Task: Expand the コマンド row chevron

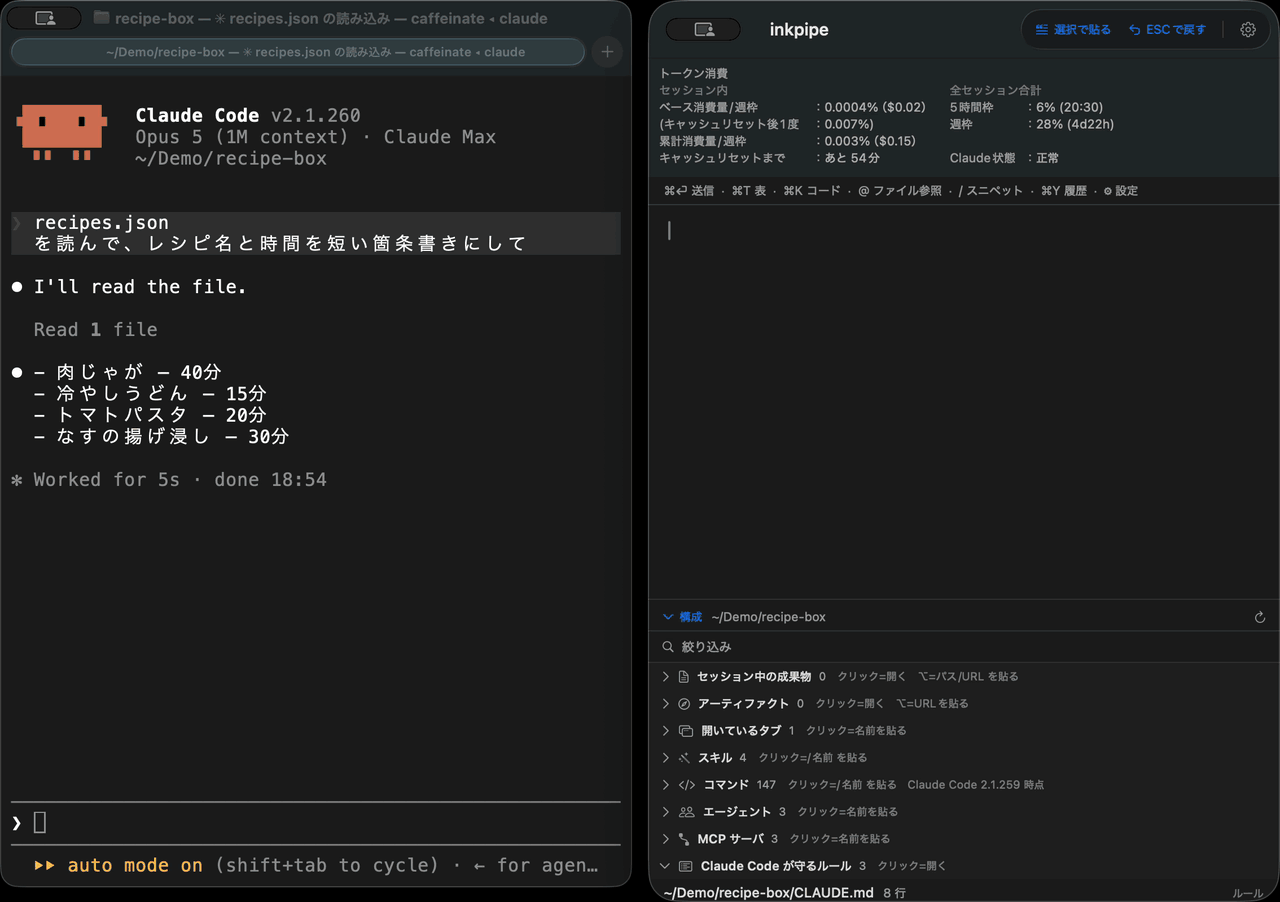Action: [x=666, y=785]
